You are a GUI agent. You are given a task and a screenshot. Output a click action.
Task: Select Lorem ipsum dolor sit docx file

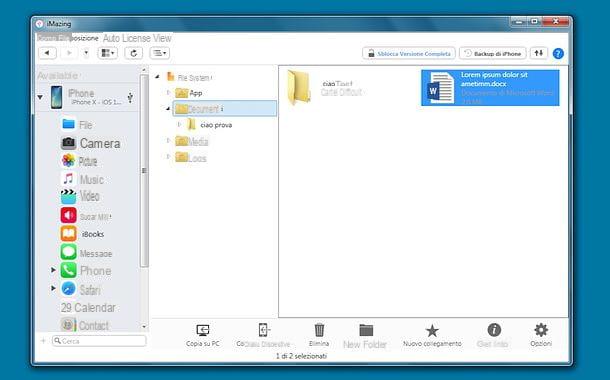click(490, 88)
